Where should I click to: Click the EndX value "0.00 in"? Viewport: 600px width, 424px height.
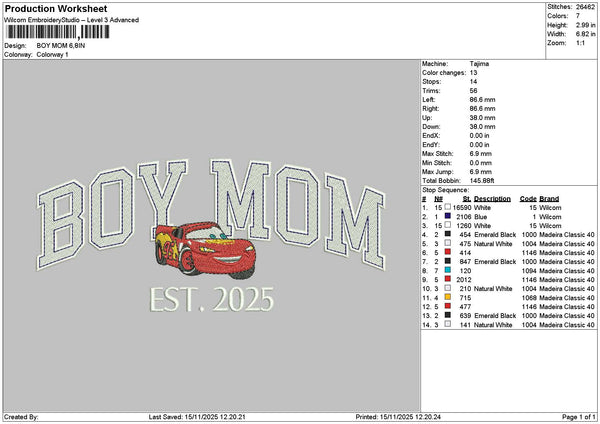(479, 136)
